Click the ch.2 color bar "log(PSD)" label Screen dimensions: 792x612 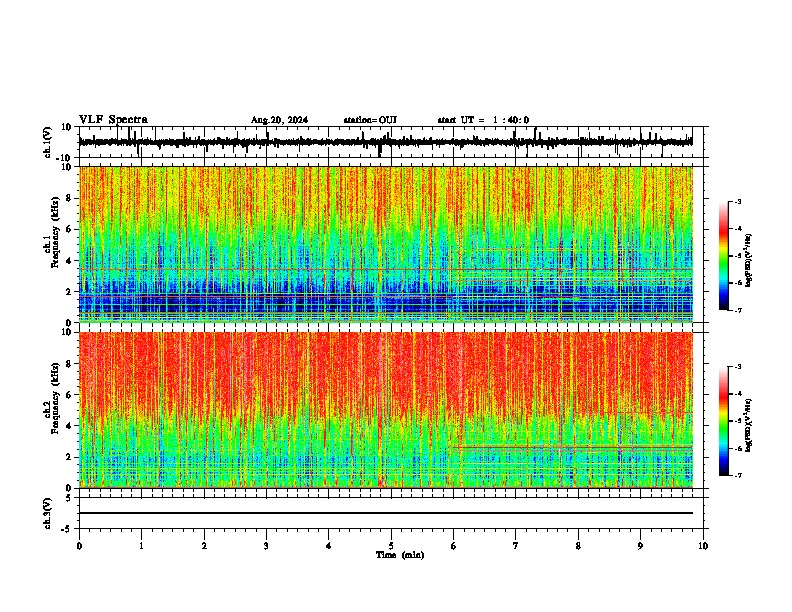coord(748,426)
